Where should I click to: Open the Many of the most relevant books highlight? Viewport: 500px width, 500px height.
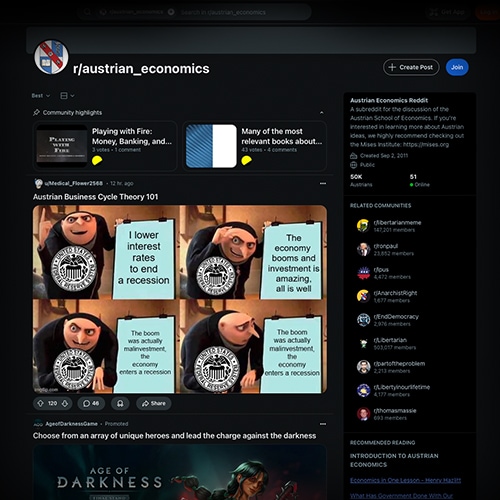tap(254, 146)
